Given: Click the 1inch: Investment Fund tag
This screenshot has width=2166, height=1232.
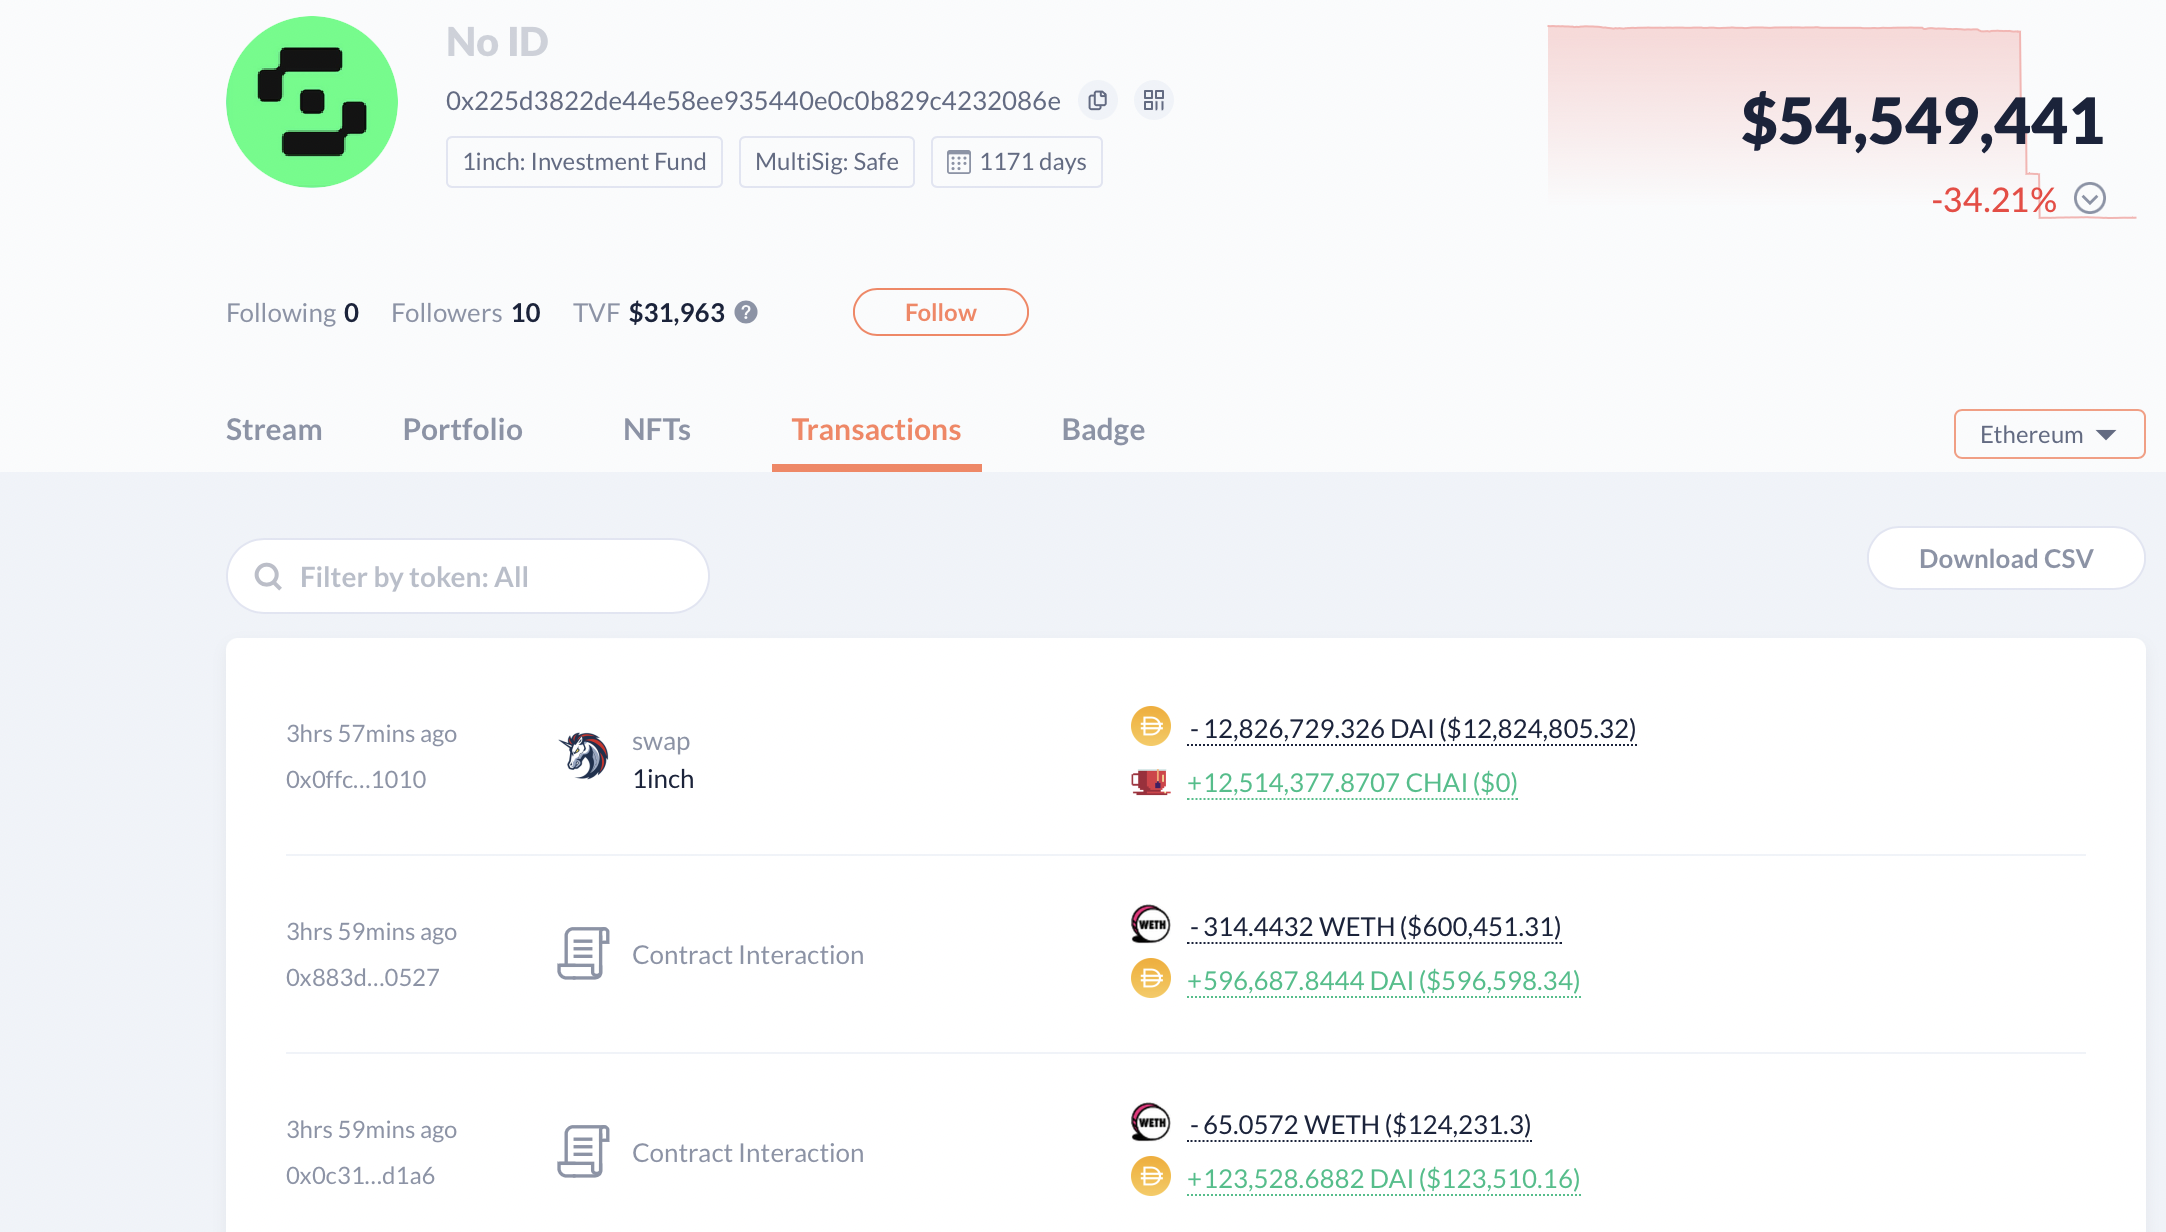Looking at the screenshot, I should [x=584, y=162].
